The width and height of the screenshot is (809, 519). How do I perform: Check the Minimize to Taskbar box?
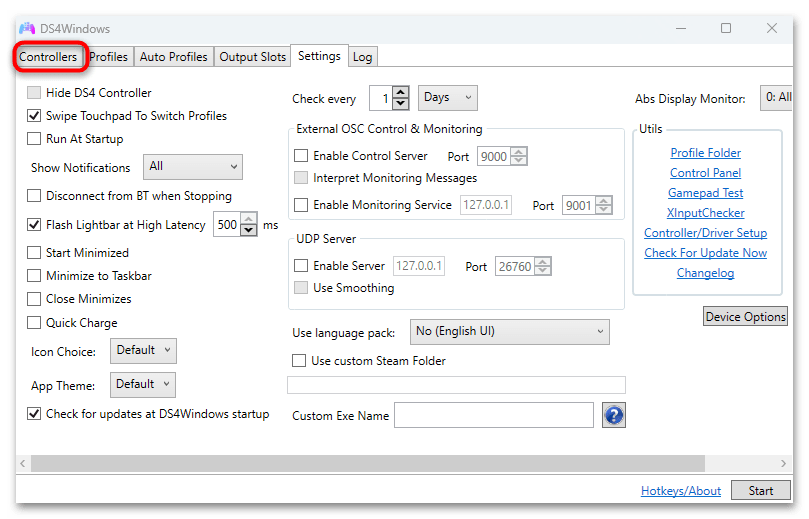34,276
